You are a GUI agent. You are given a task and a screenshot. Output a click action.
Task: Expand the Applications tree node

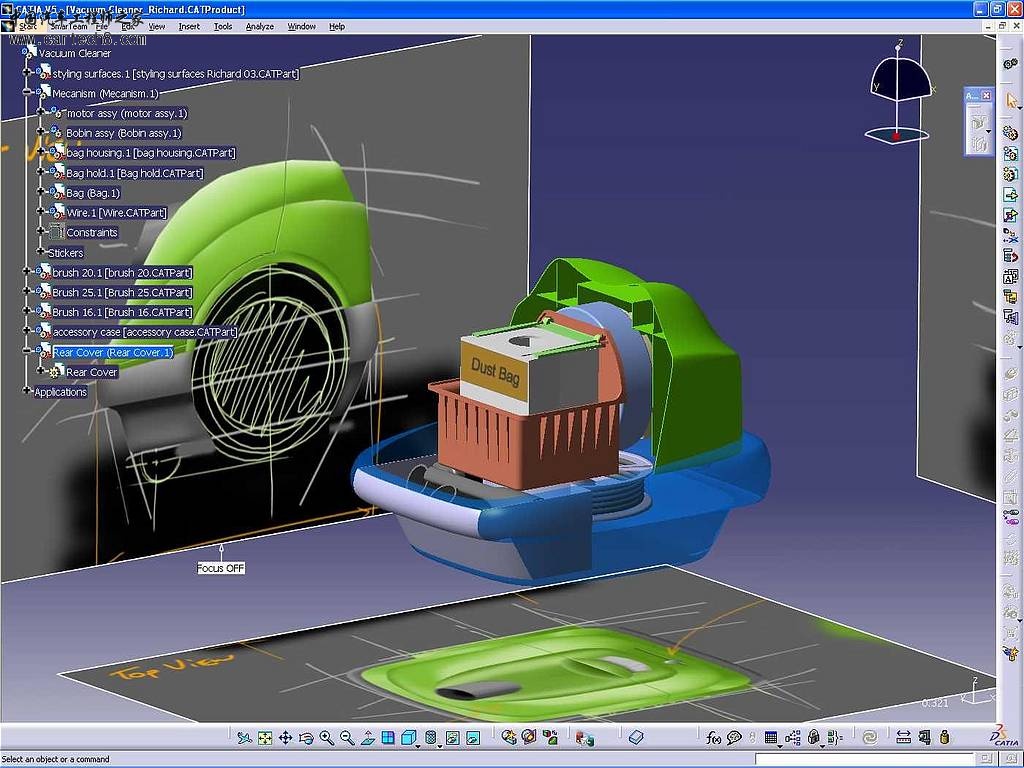(x=28, y=392)
